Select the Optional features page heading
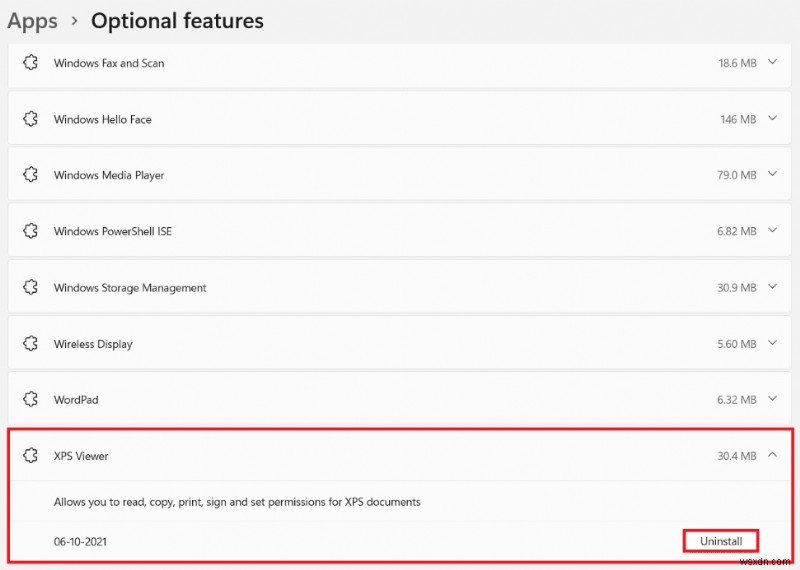The height and width of the screenshot is (570, 800). pos(177,20)
